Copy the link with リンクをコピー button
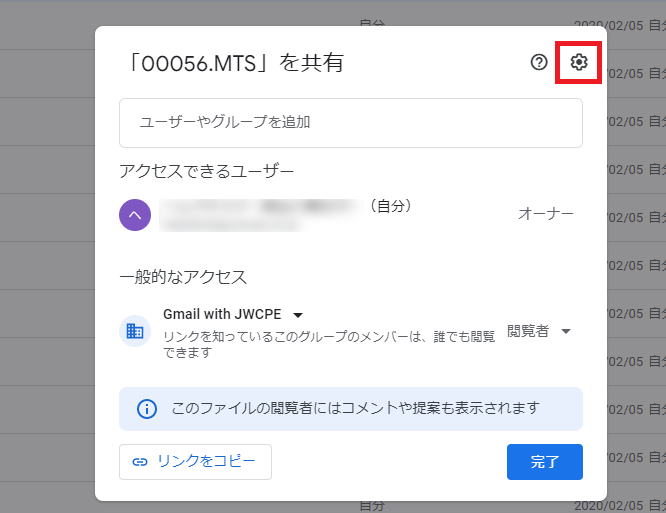The image size is (666, 513). click(x=195, y=462)
